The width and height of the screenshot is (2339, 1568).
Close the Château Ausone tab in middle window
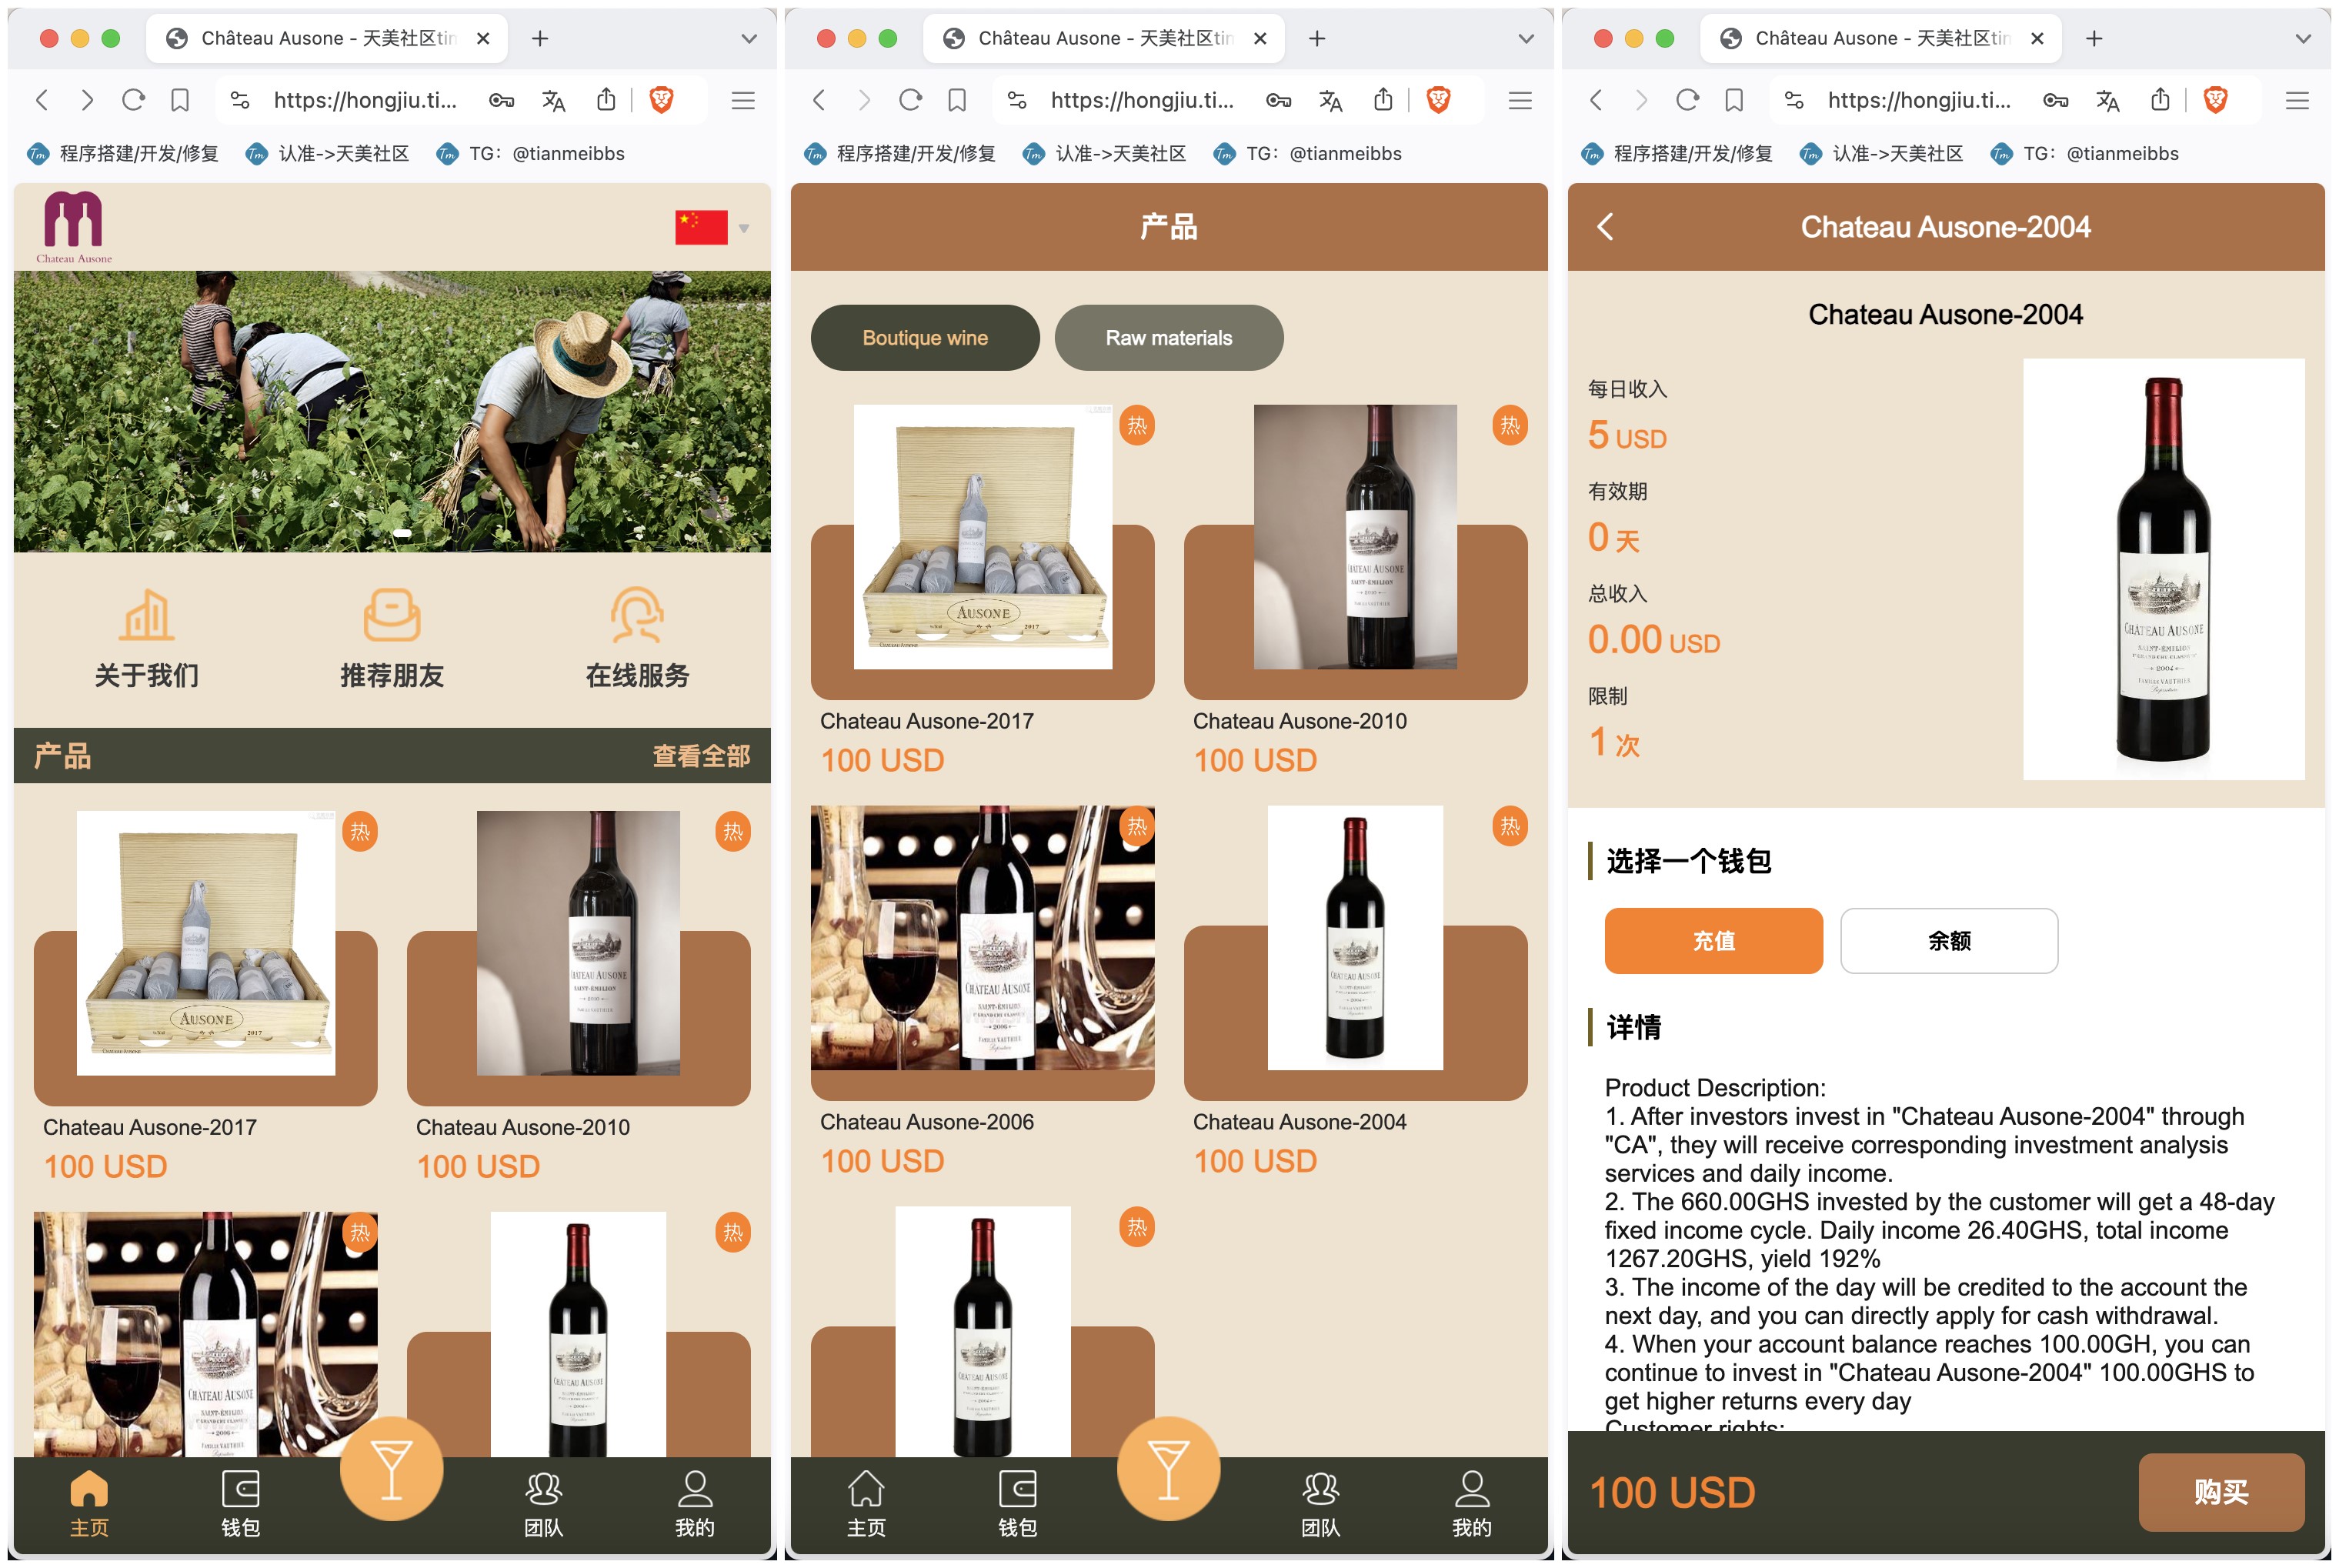[1260, 38]
